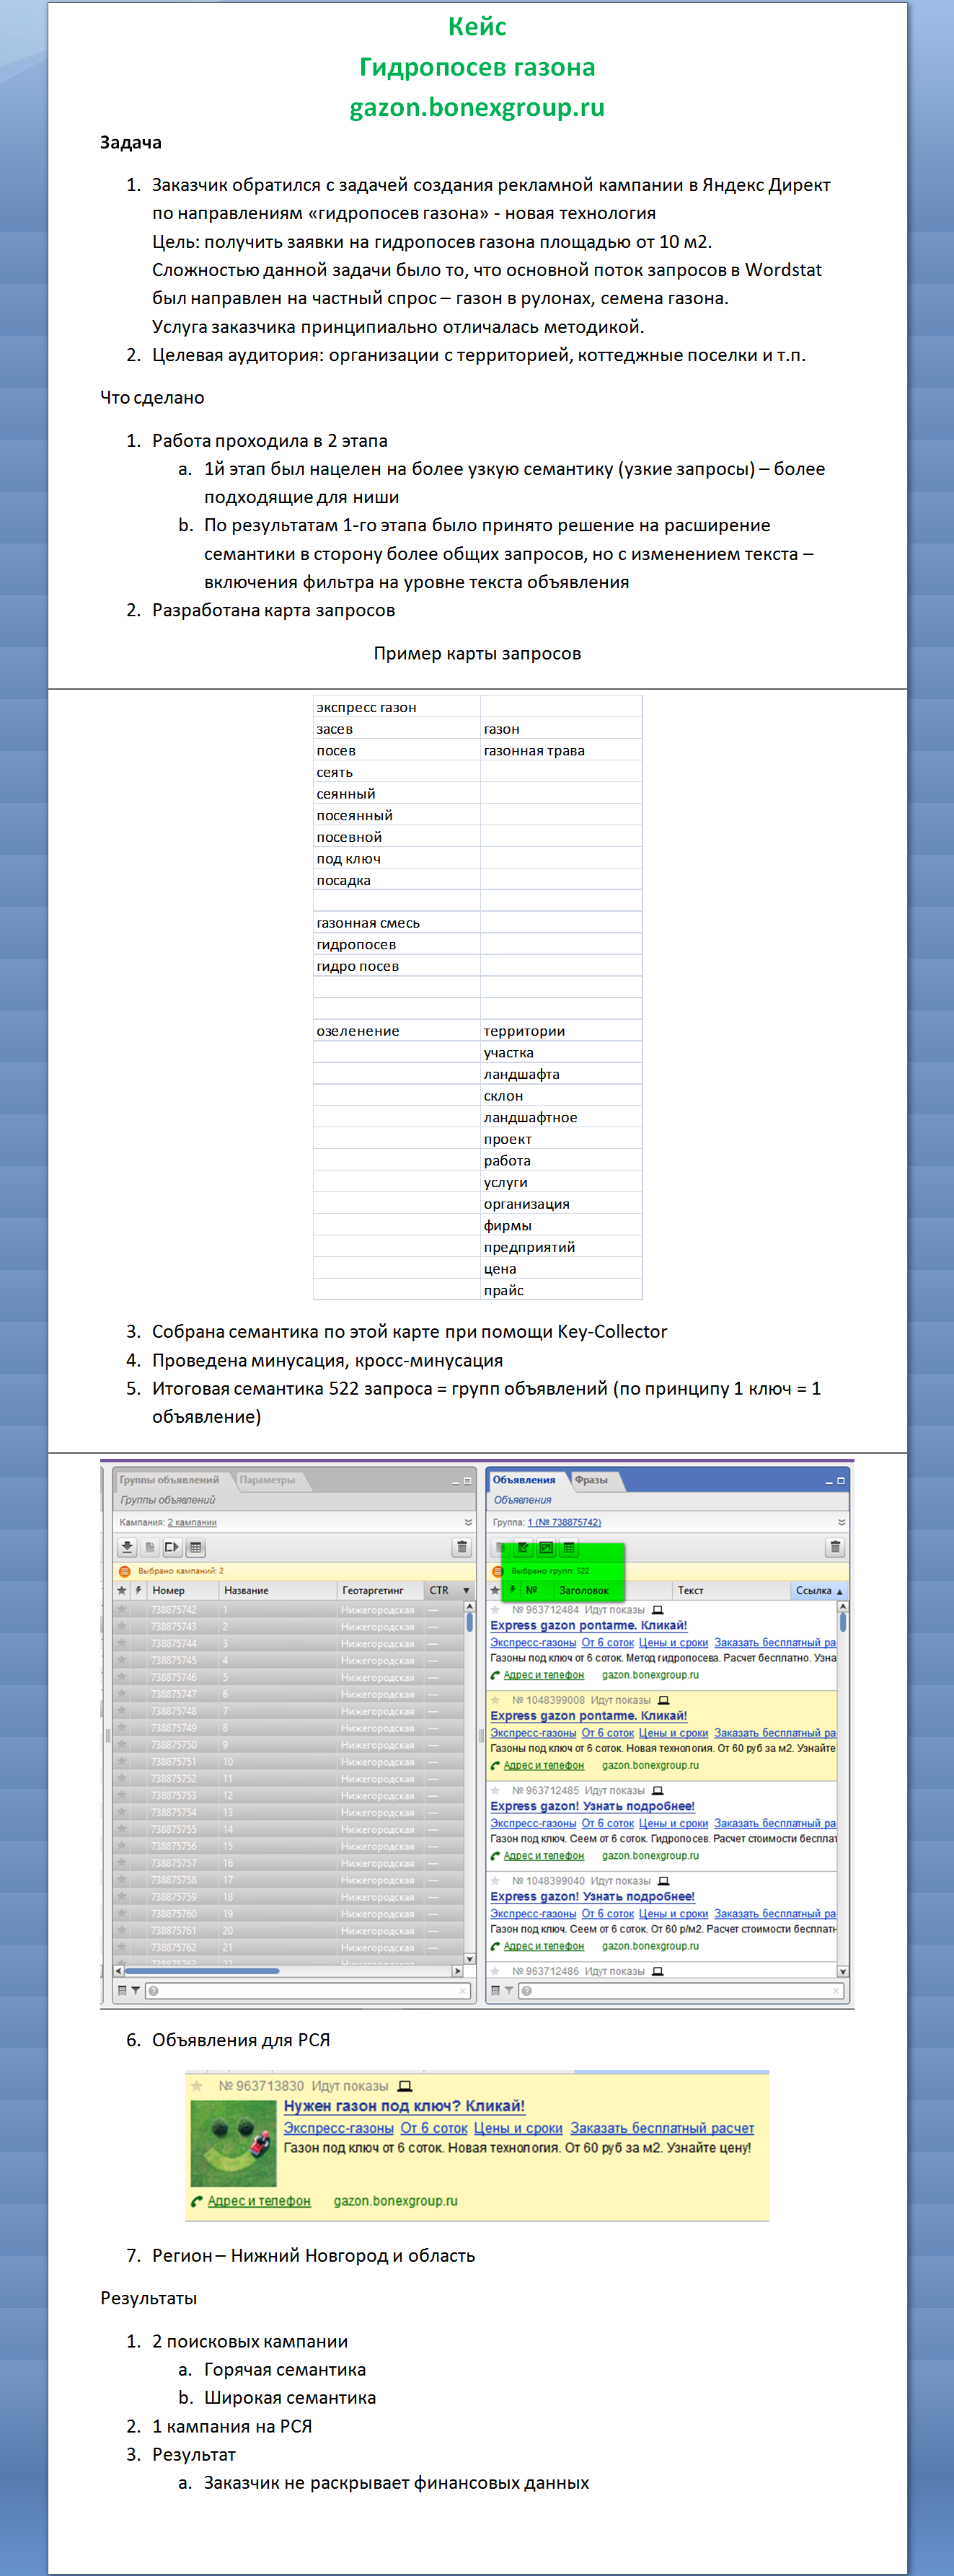The height and width of the screenshot is (2576, 954).
Task: Click the export arrow icon in Группы объявлений toolbar
Action: 172,1547
